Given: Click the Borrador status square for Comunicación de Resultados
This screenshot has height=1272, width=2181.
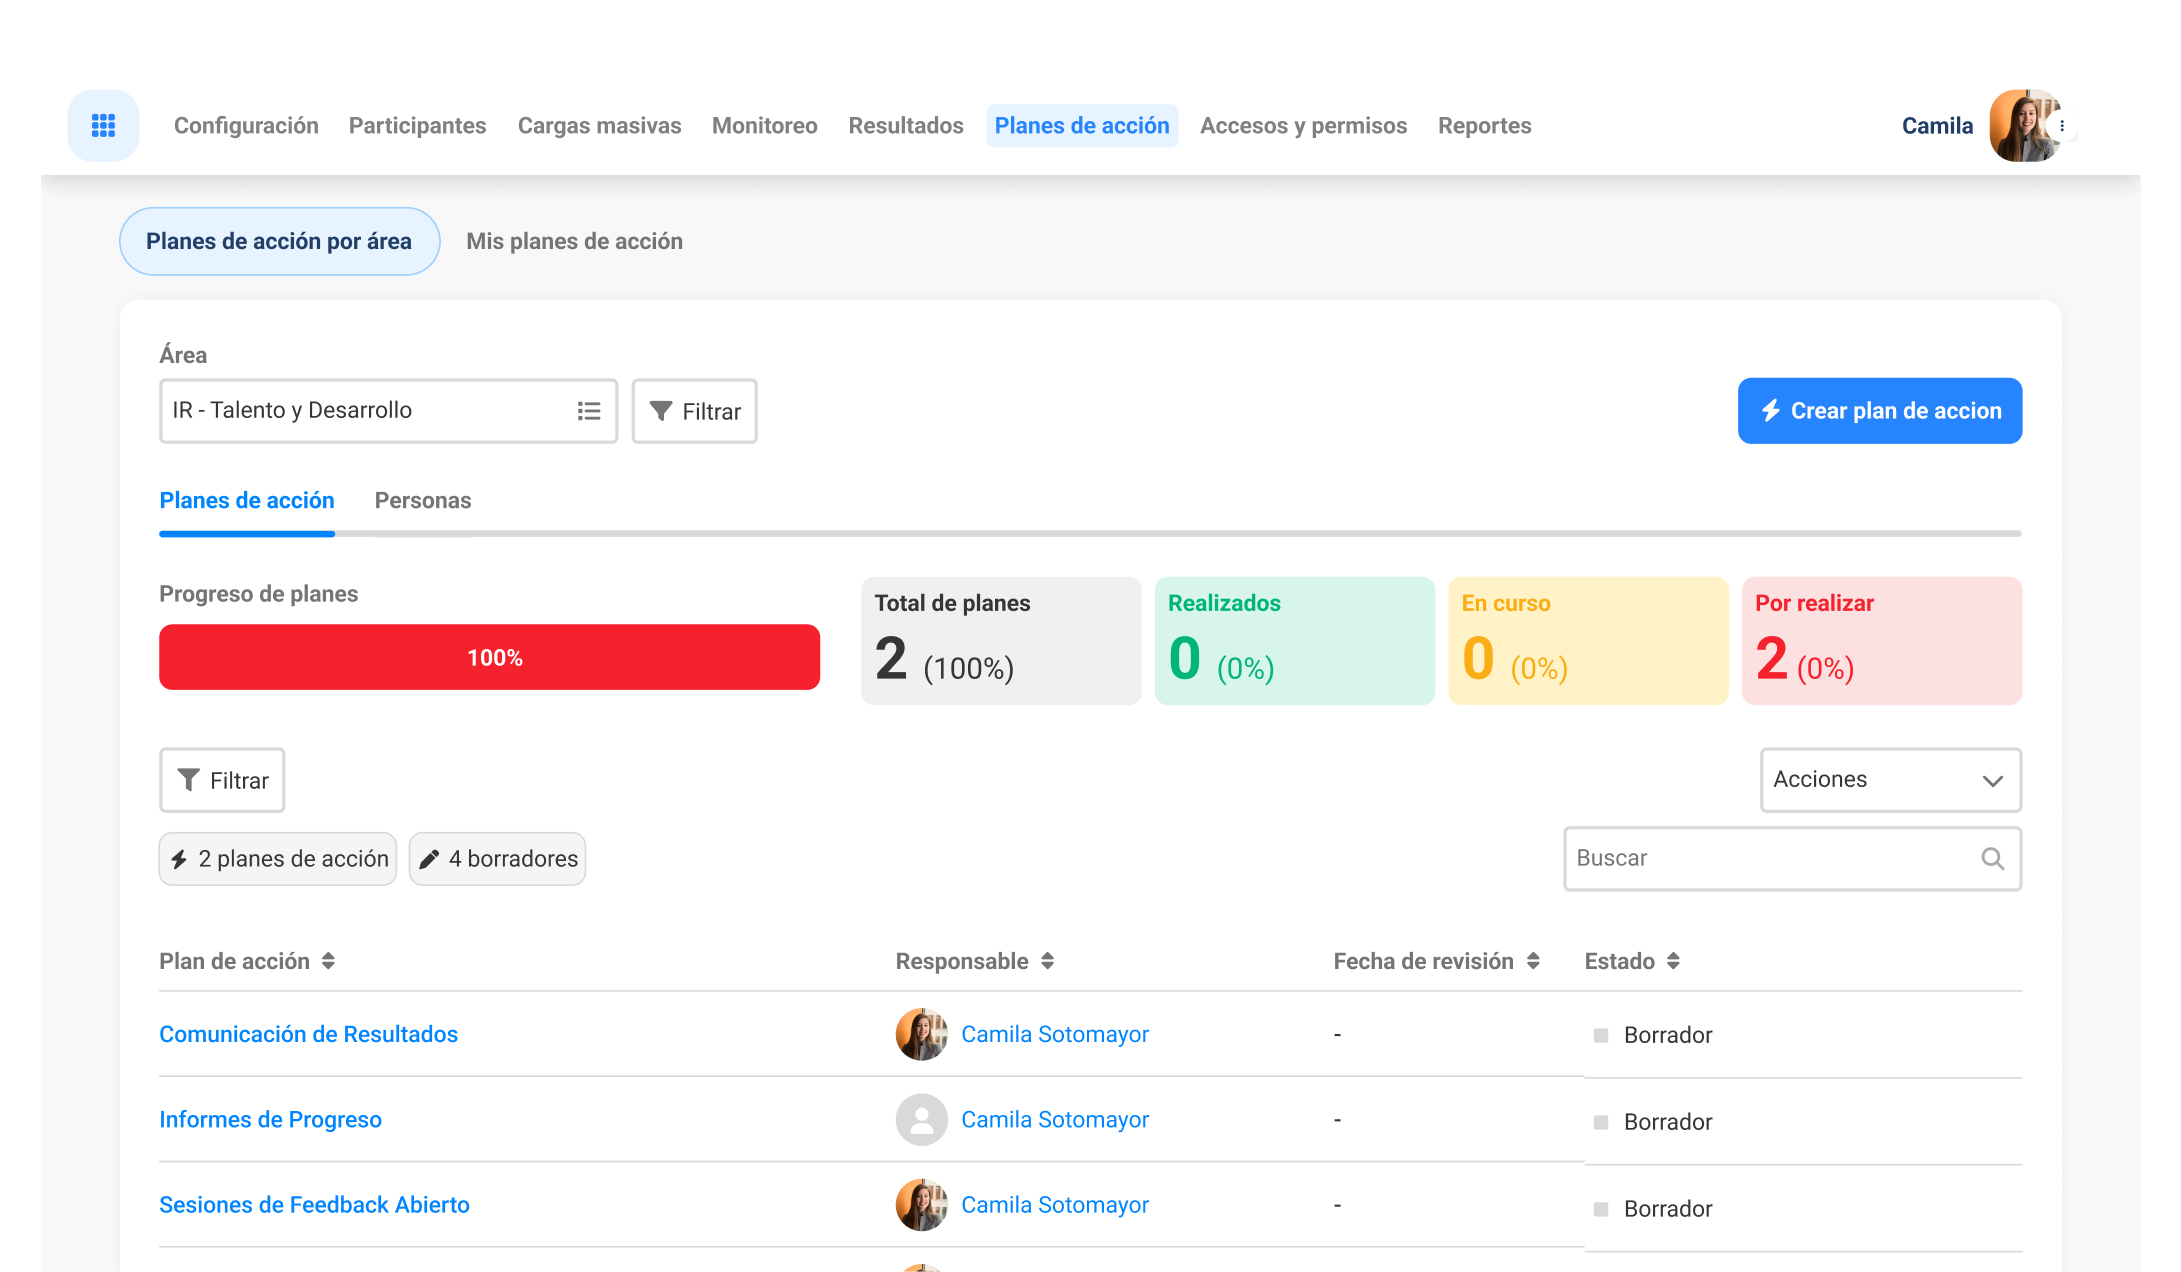Looking at the screenshot, I should tap(1601, 1035).
